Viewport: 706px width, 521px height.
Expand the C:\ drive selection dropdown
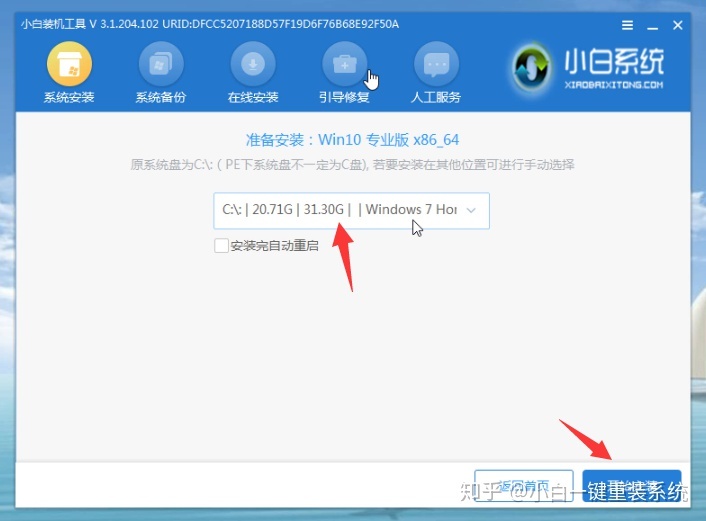pyautogui.click(x=351, y=211)
